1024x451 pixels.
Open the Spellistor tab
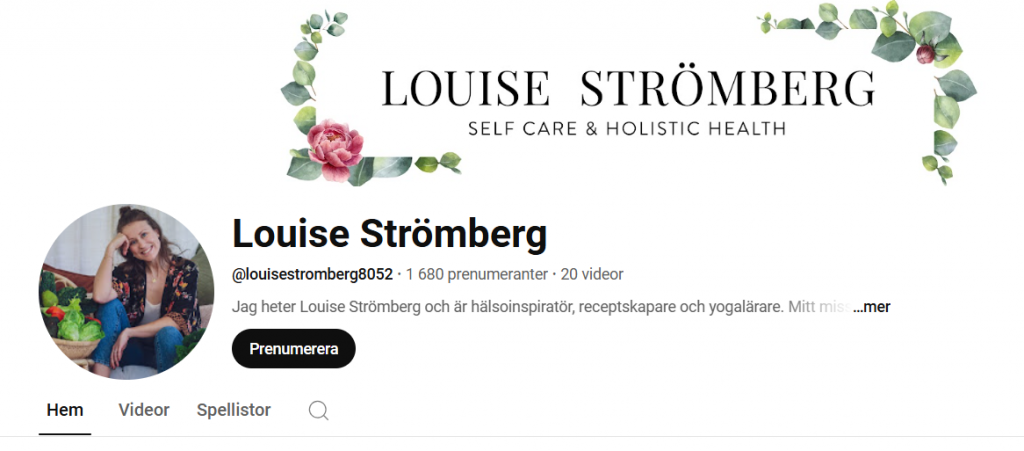coord(234,410)
